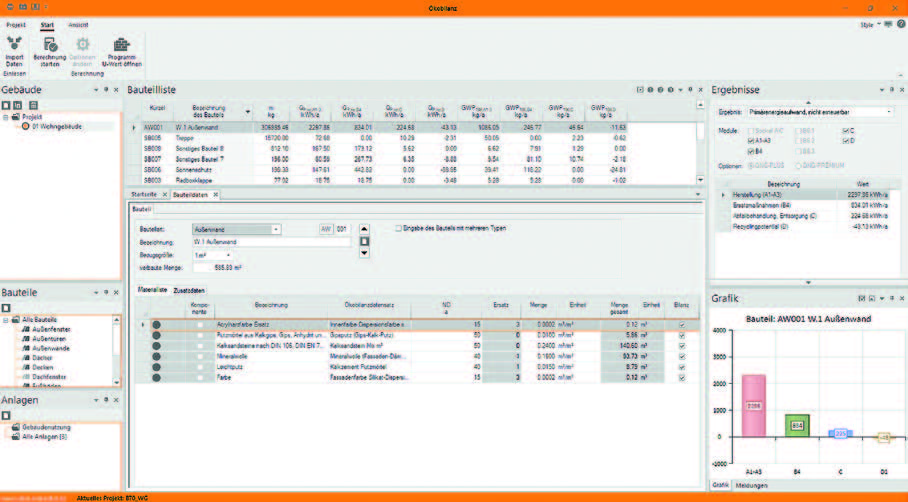Viewport: 908px width, 502px height.
Task: Click first icon in Grafik panel header
Action: [x=861, y=298]
